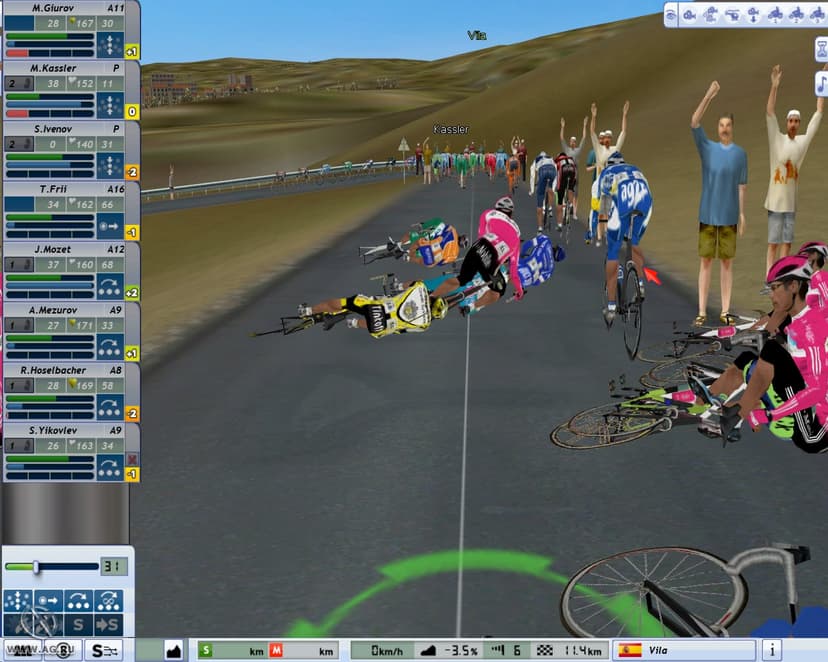
Task: Click the red M mountain distance marker
Action: pos(276,650)
